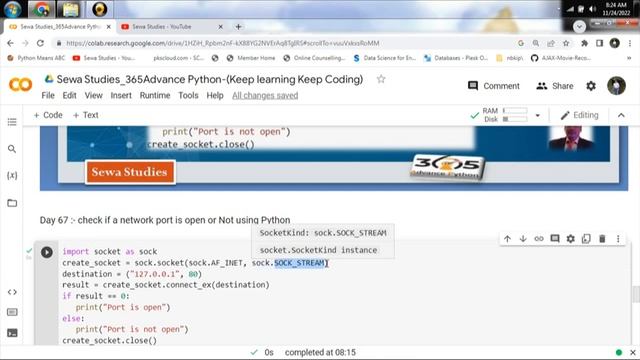Open new browser tab plus button
Image resolution: width=640 pixels, height=360 pixels.
pos(238,27)
